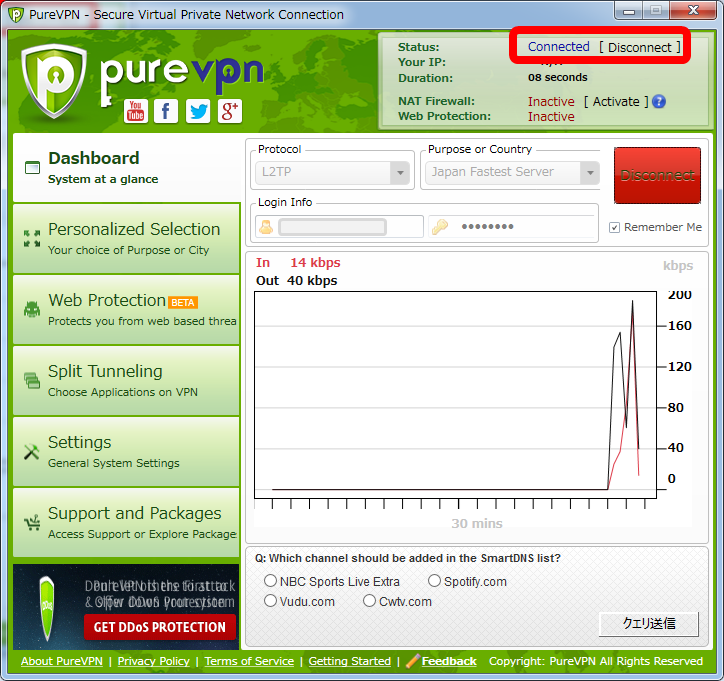Open the PureVPN Twitter icon
Viewport: 724px width, 681px height.
pos(198,111)
